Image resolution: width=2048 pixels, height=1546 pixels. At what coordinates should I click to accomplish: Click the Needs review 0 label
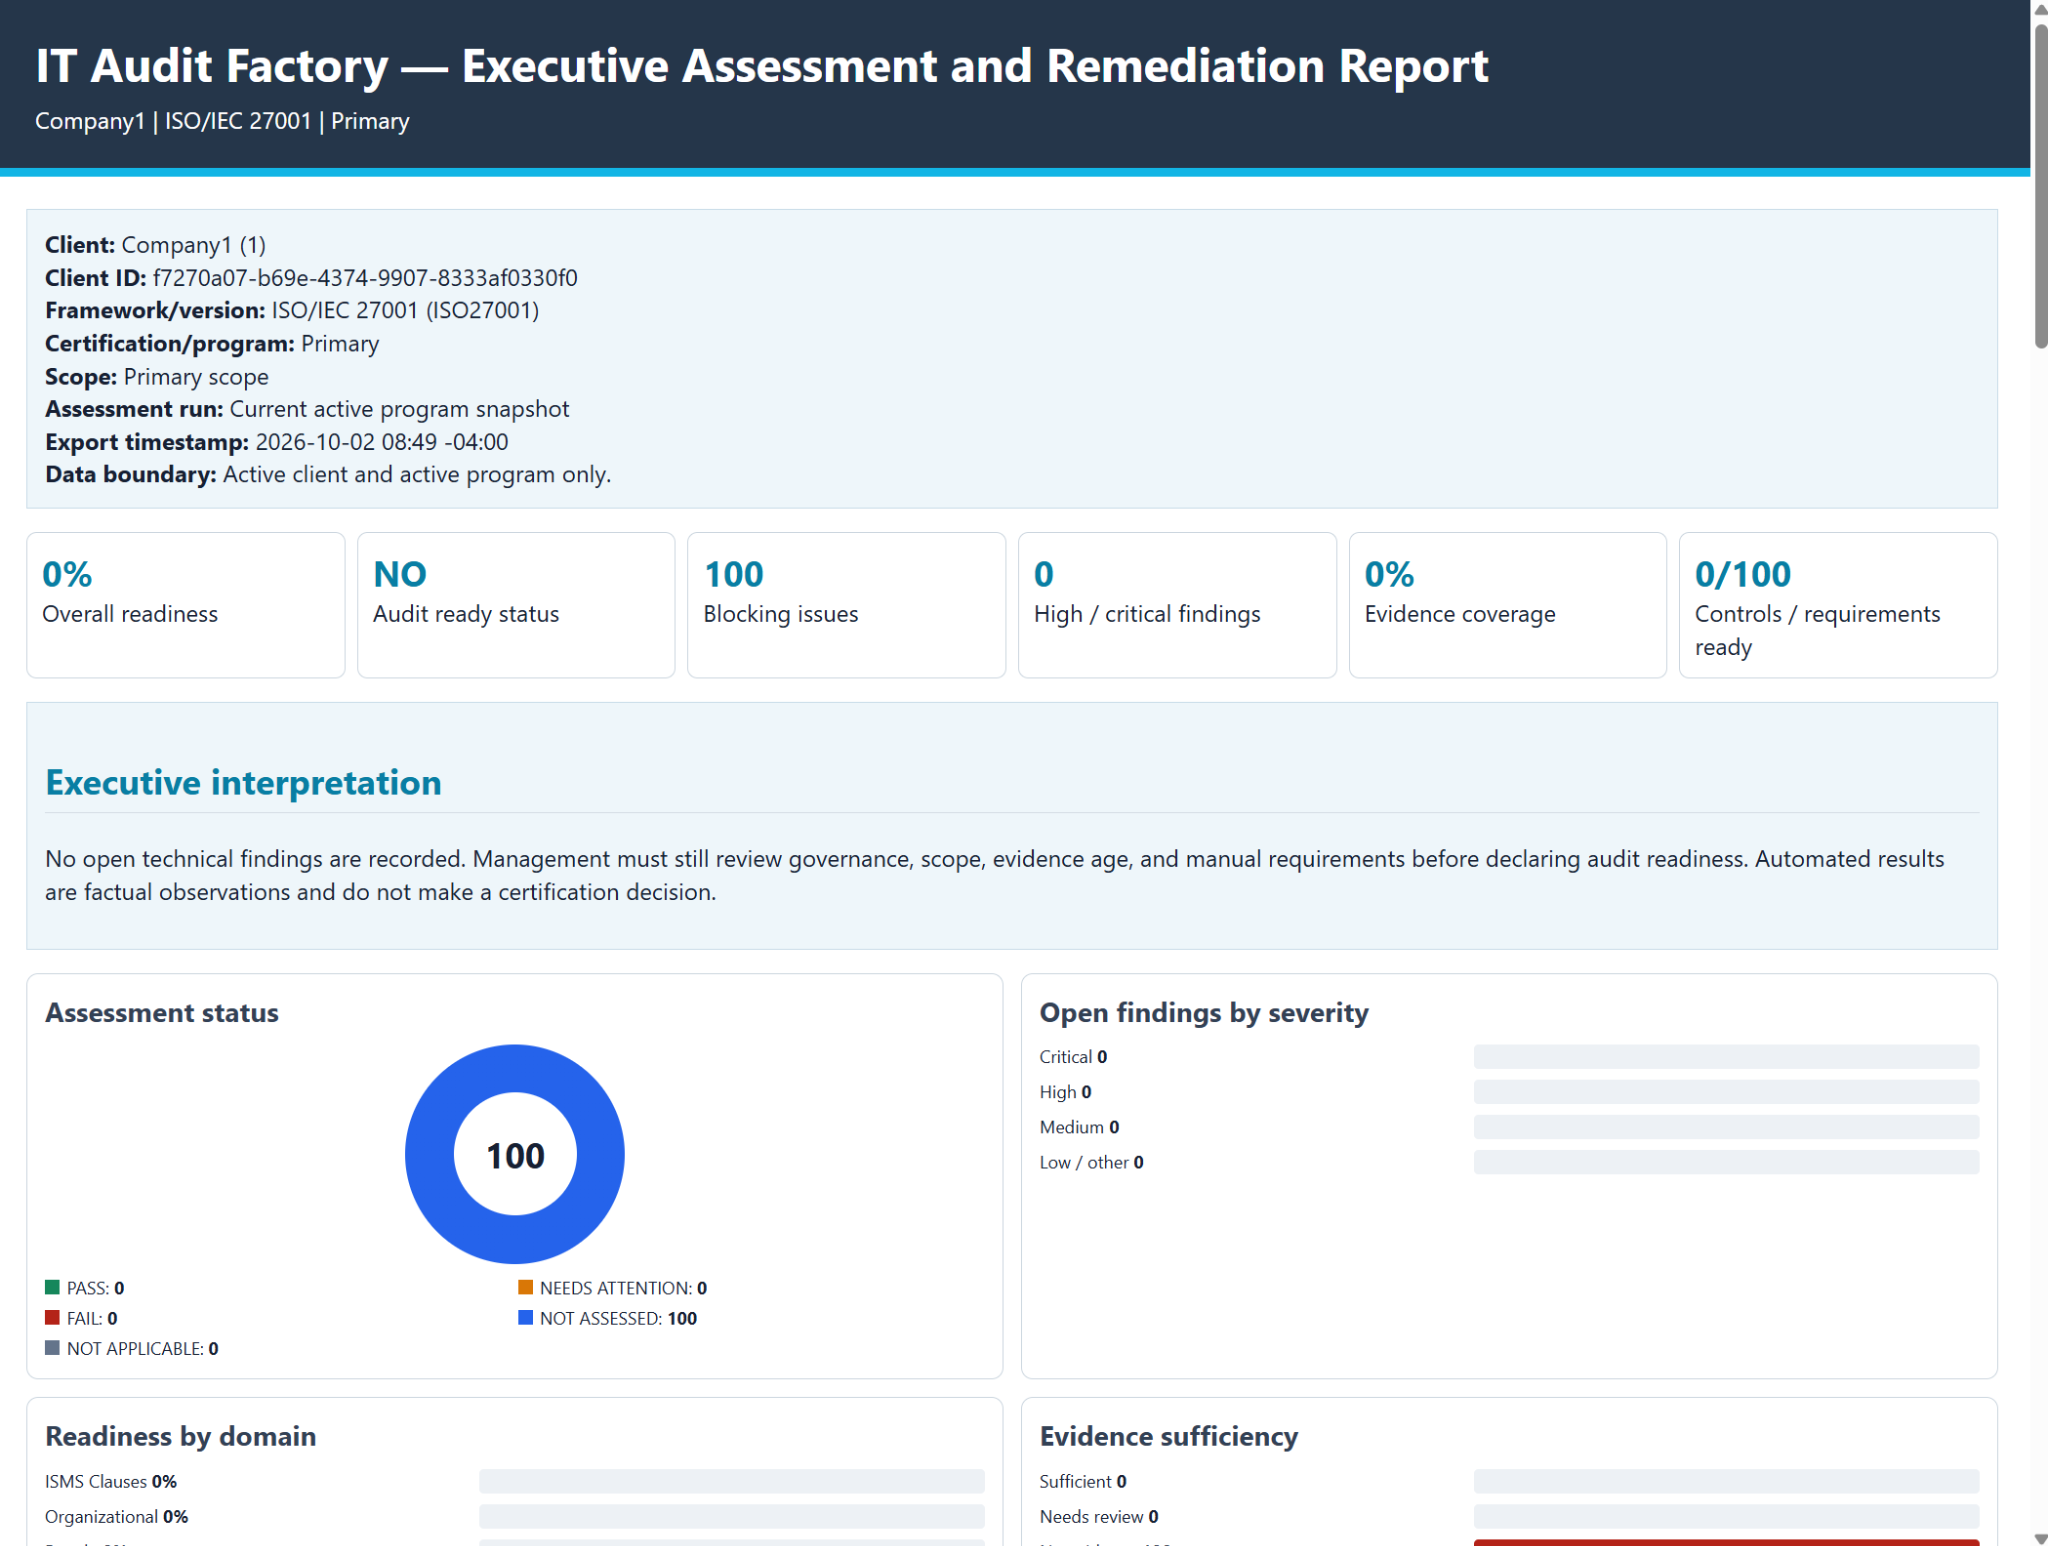pyautogui.click(x=1099, y=1516)
